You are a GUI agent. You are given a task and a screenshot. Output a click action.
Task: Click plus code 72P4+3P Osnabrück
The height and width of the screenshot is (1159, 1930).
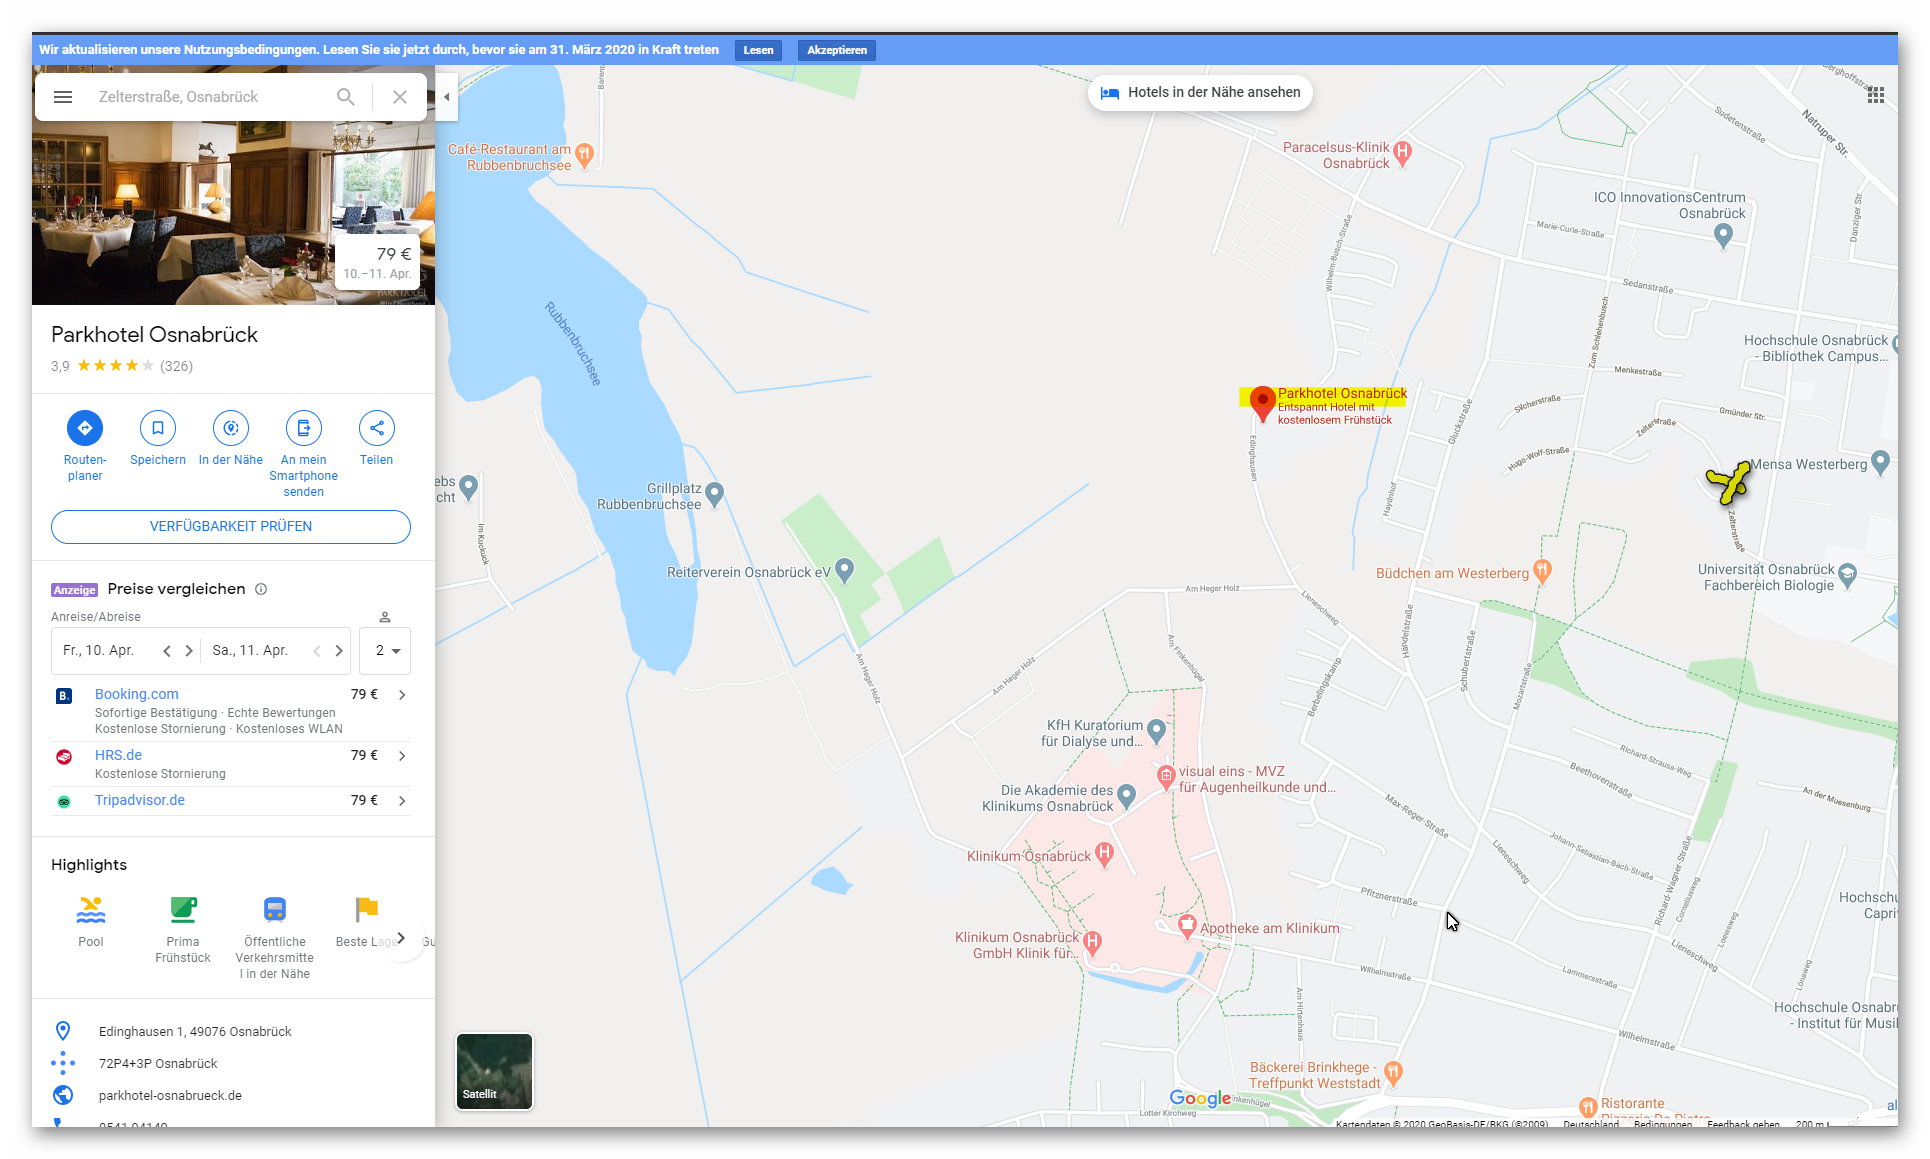(x=158, y=1064)
